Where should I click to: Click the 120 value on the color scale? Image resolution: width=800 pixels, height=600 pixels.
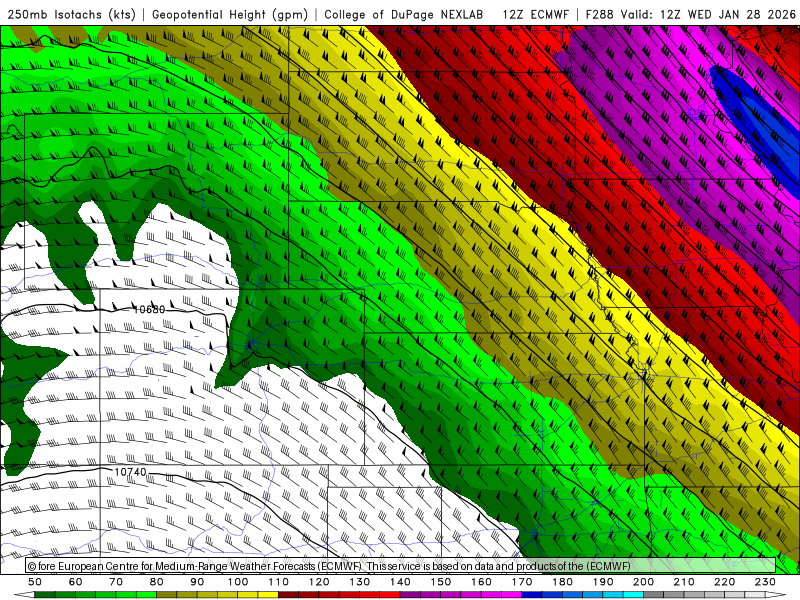[x=319, y=582]
